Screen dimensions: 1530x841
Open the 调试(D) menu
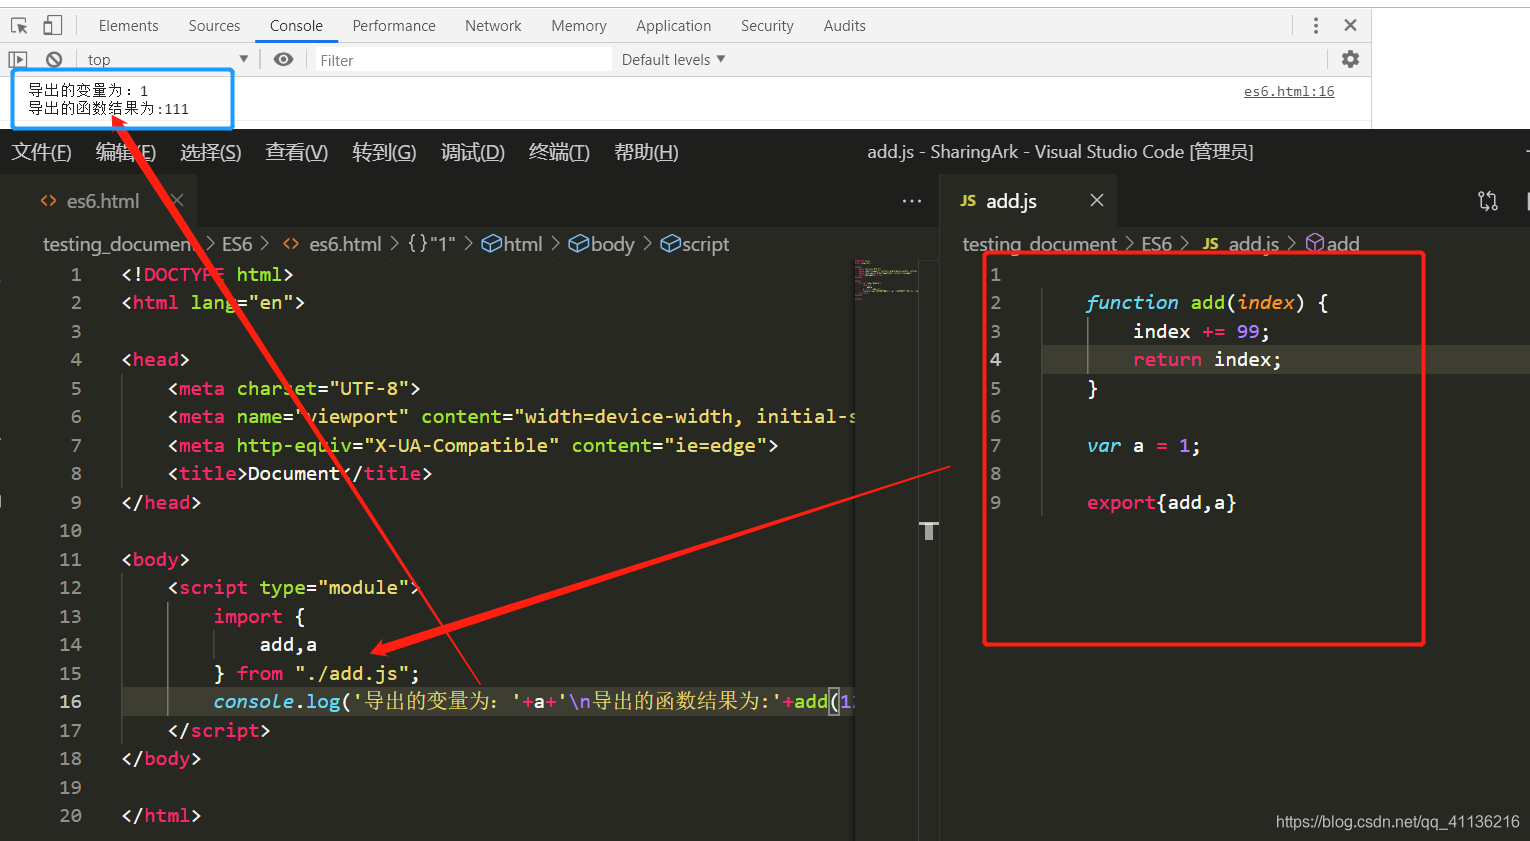click(473, 152)
